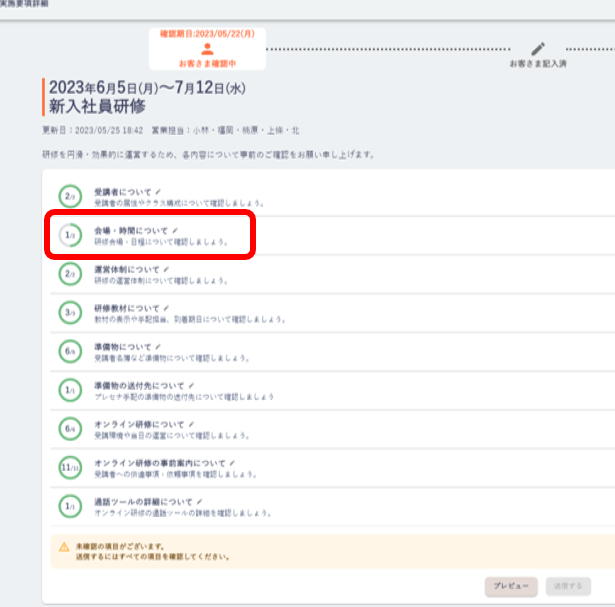Click the pencil icon beside オンライン研修について
This screenshot has height=607, width=615.
(191, 424)
